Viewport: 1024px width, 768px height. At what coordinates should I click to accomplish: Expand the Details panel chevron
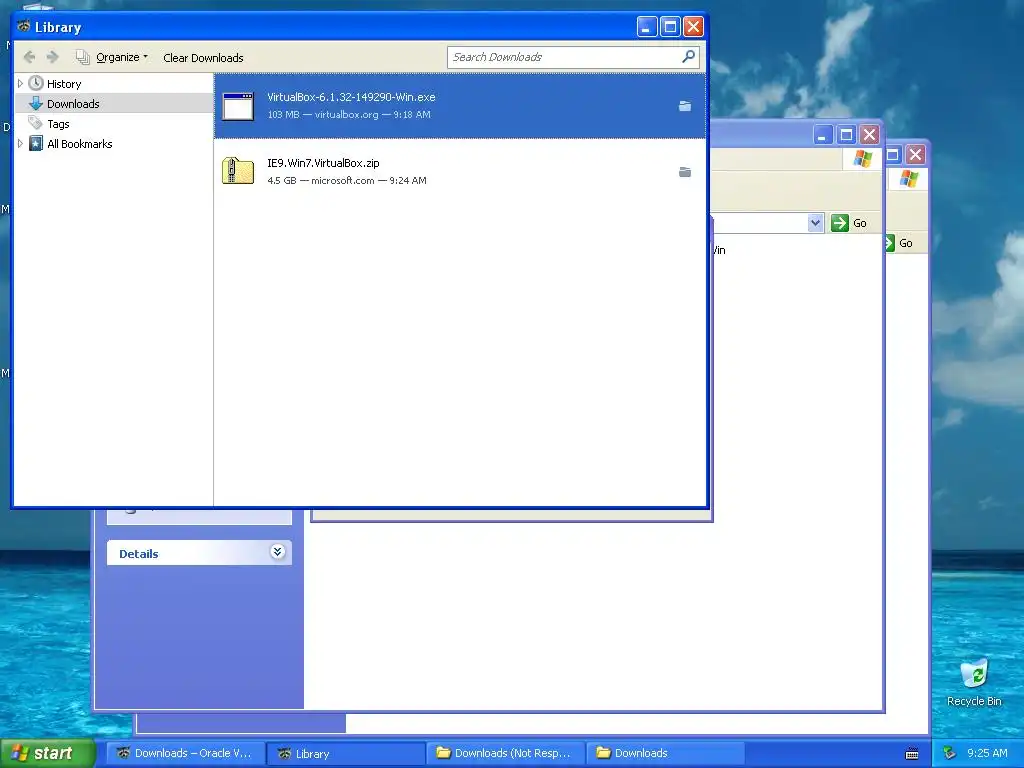tap(277, 552)
